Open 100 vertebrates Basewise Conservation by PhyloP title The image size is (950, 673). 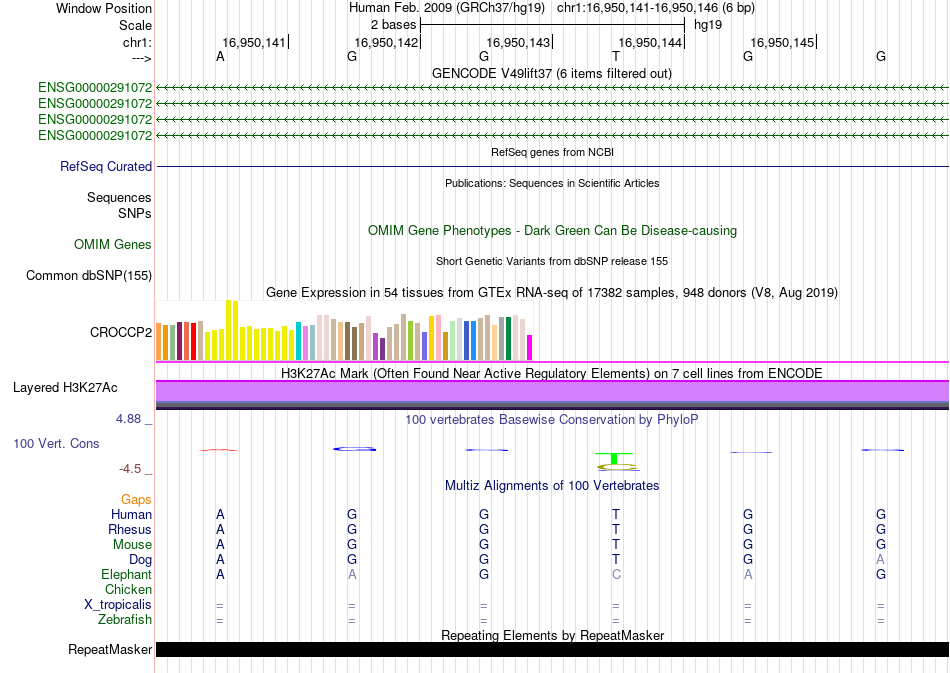tap(551, 419)
